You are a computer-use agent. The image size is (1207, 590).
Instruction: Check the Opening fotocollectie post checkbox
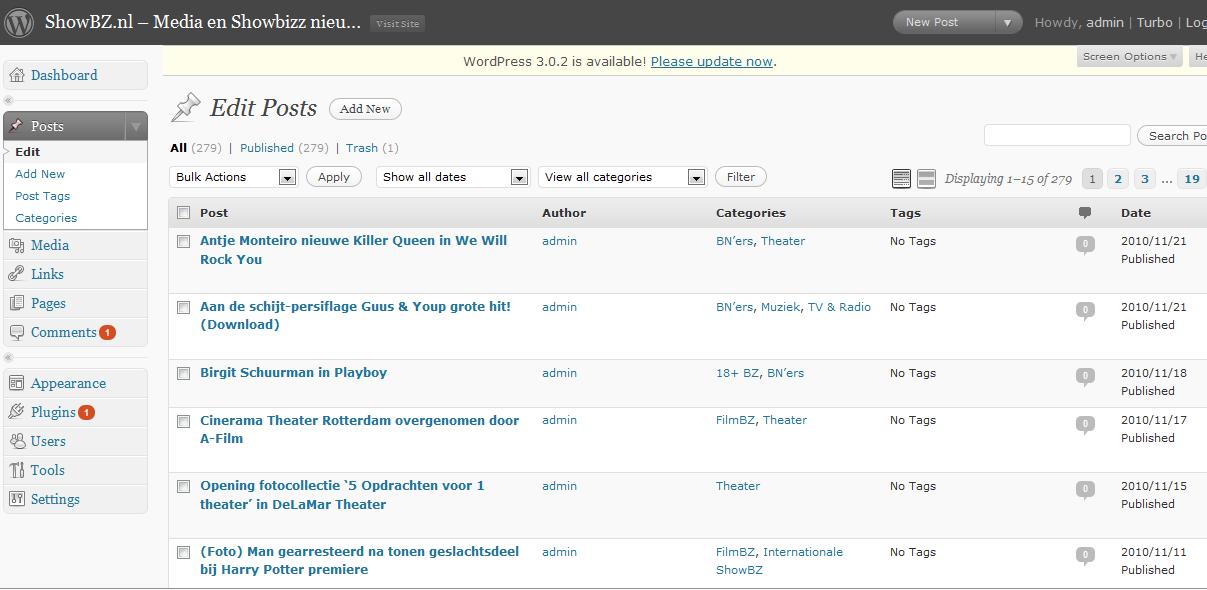(183, 486)
